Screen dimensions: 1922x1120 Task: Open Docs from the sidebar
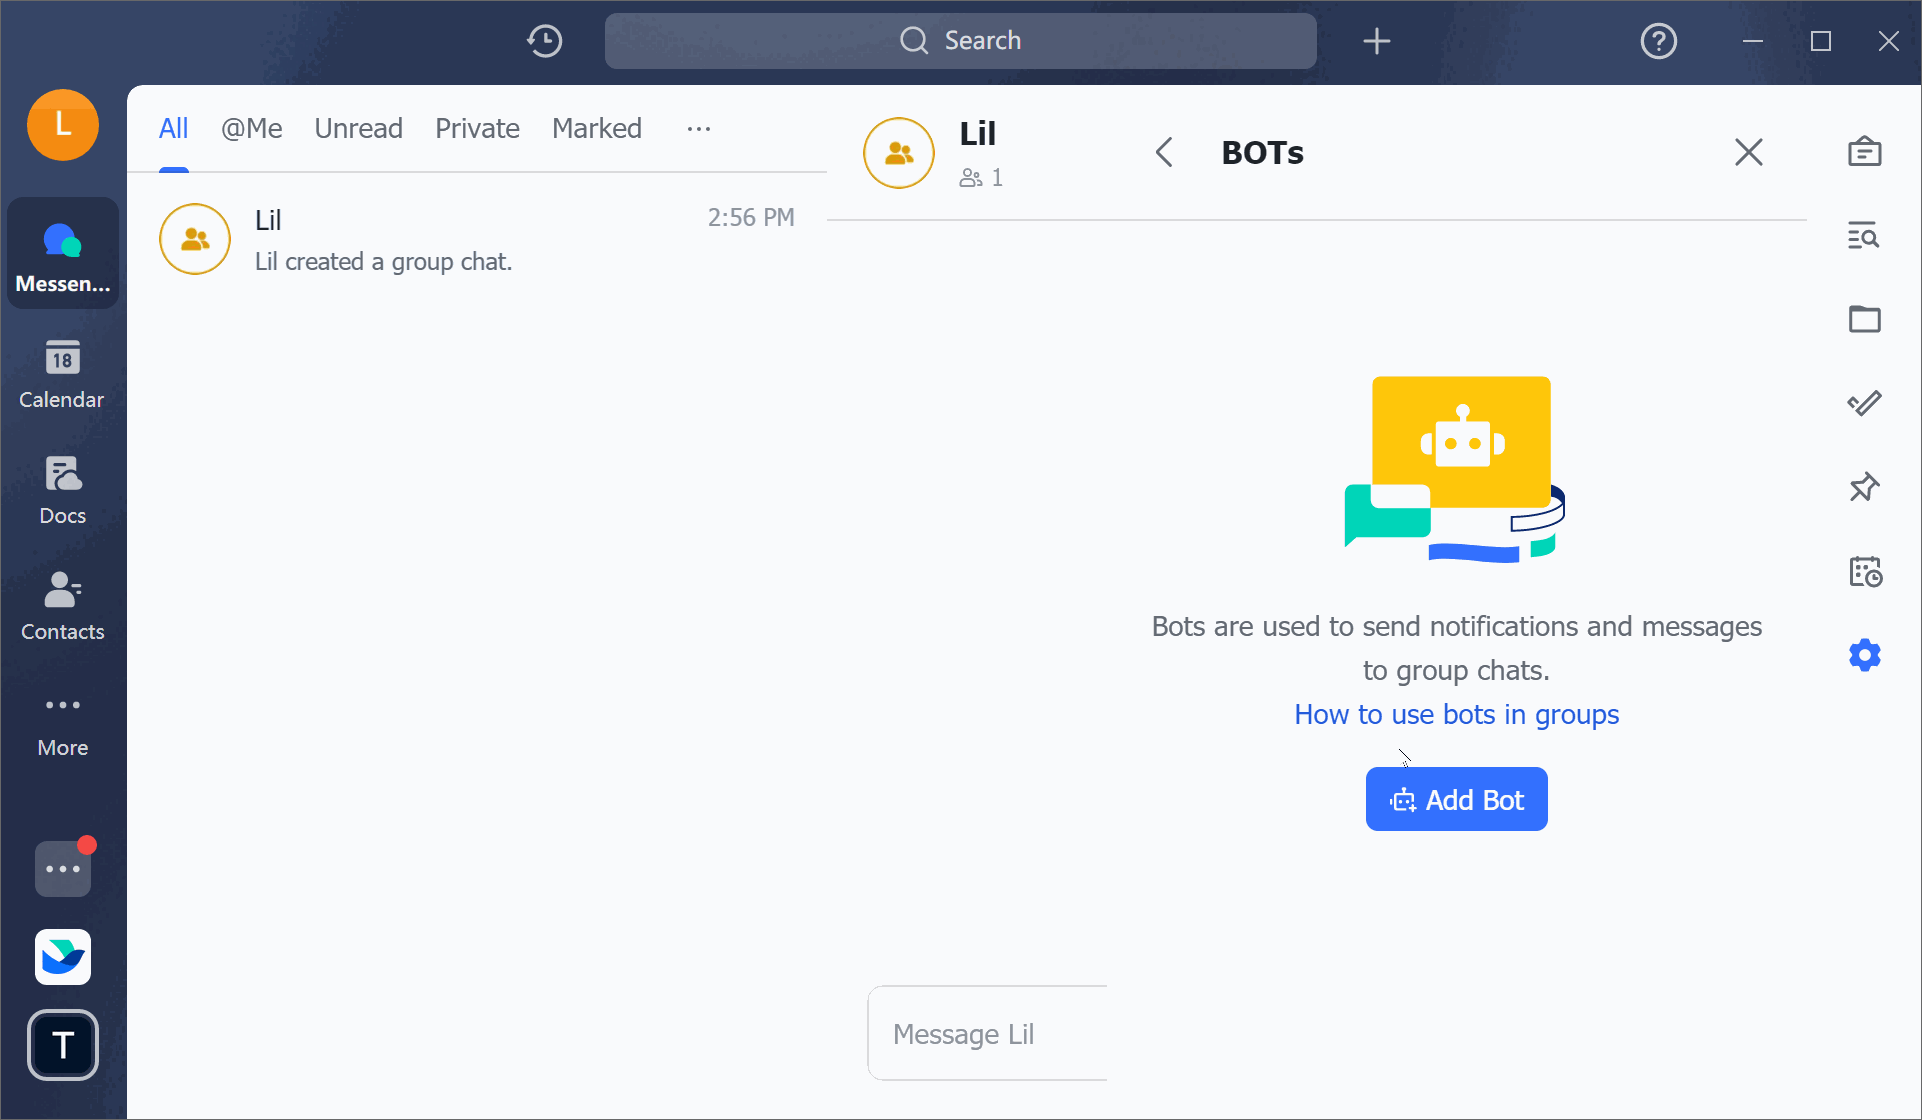(x=62, y=490)
